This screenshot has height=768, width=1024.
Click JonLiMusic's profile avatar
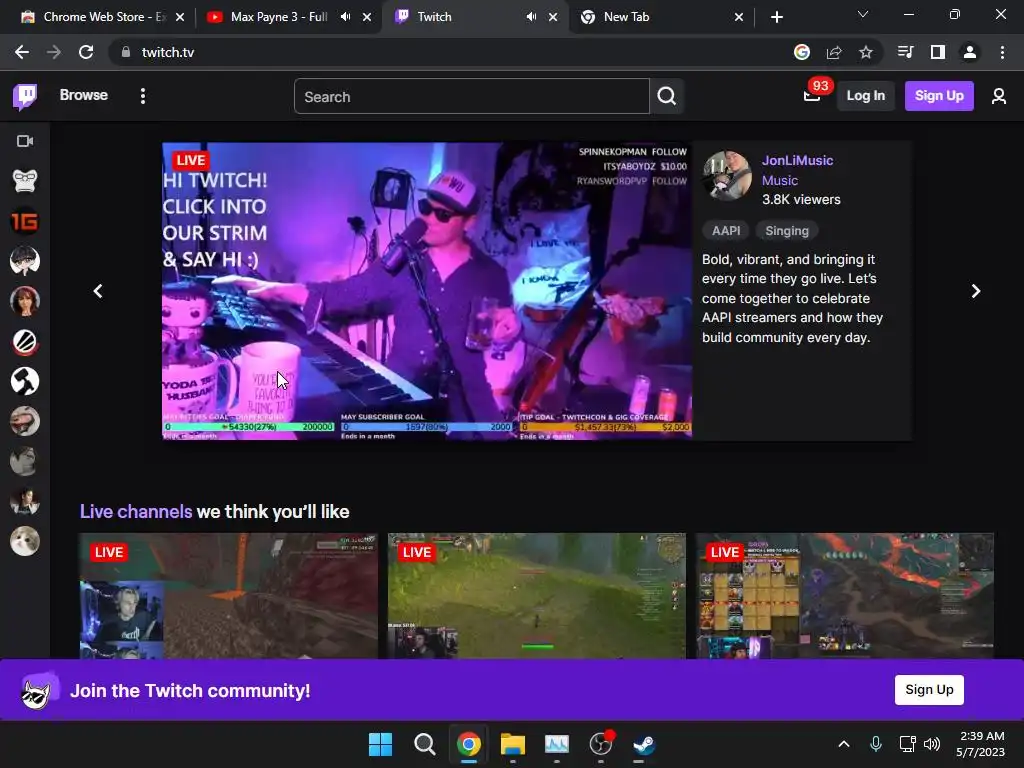pos(727,175)
